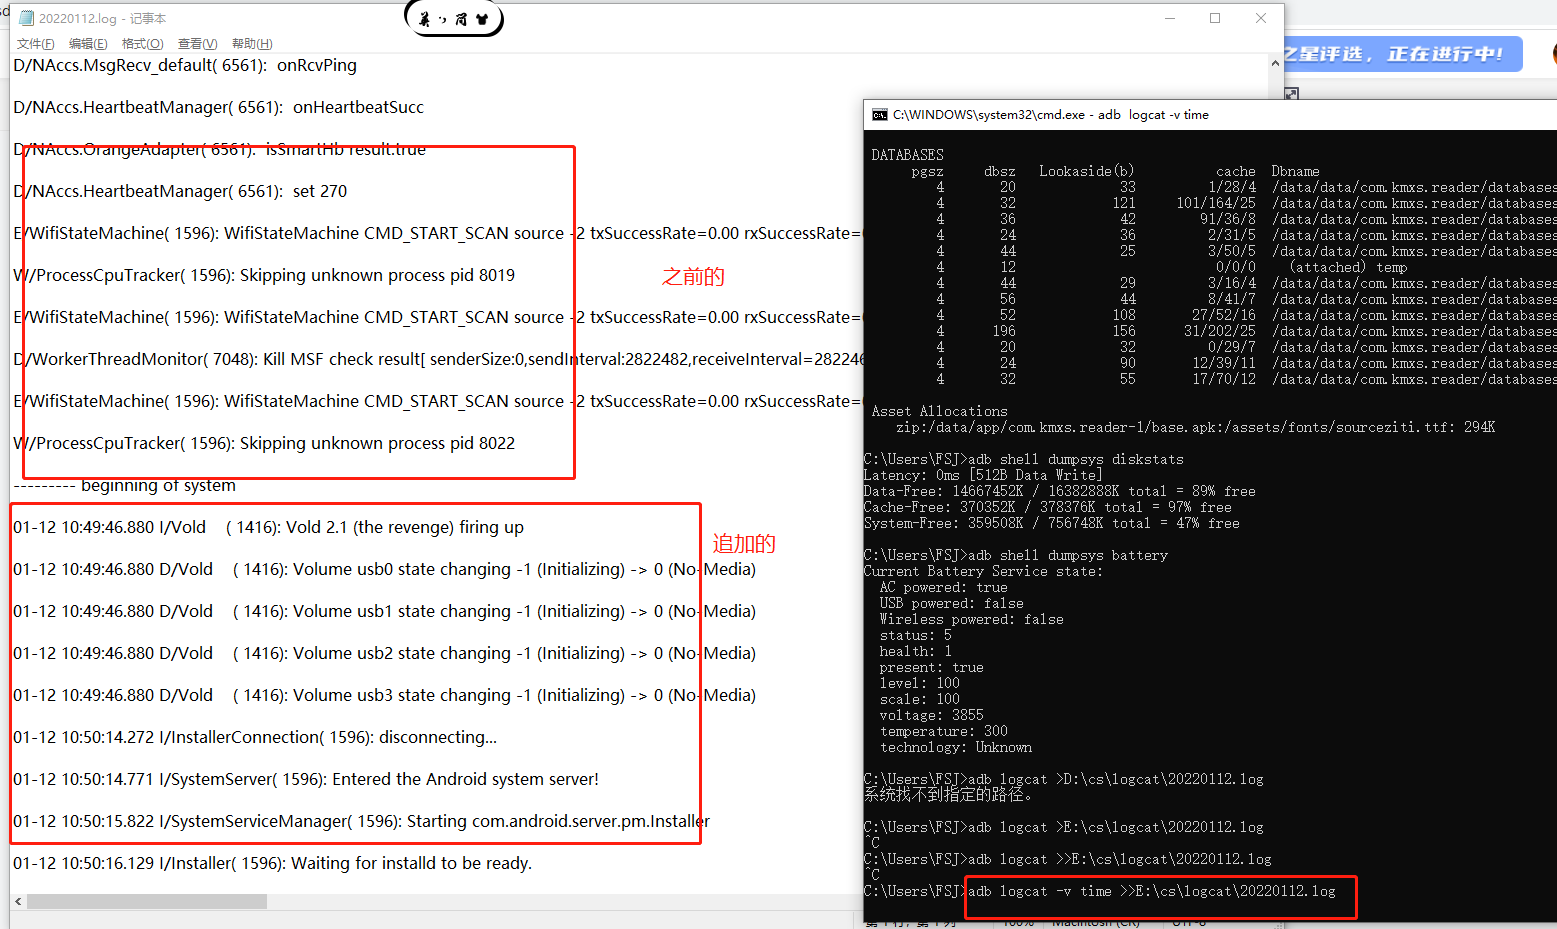1557x929 pixels.
Task: Click the line 'D/NAccs.HeartbeatManager( 6561): set 270'
Action: pyautogui.click(x=180, y=191)
